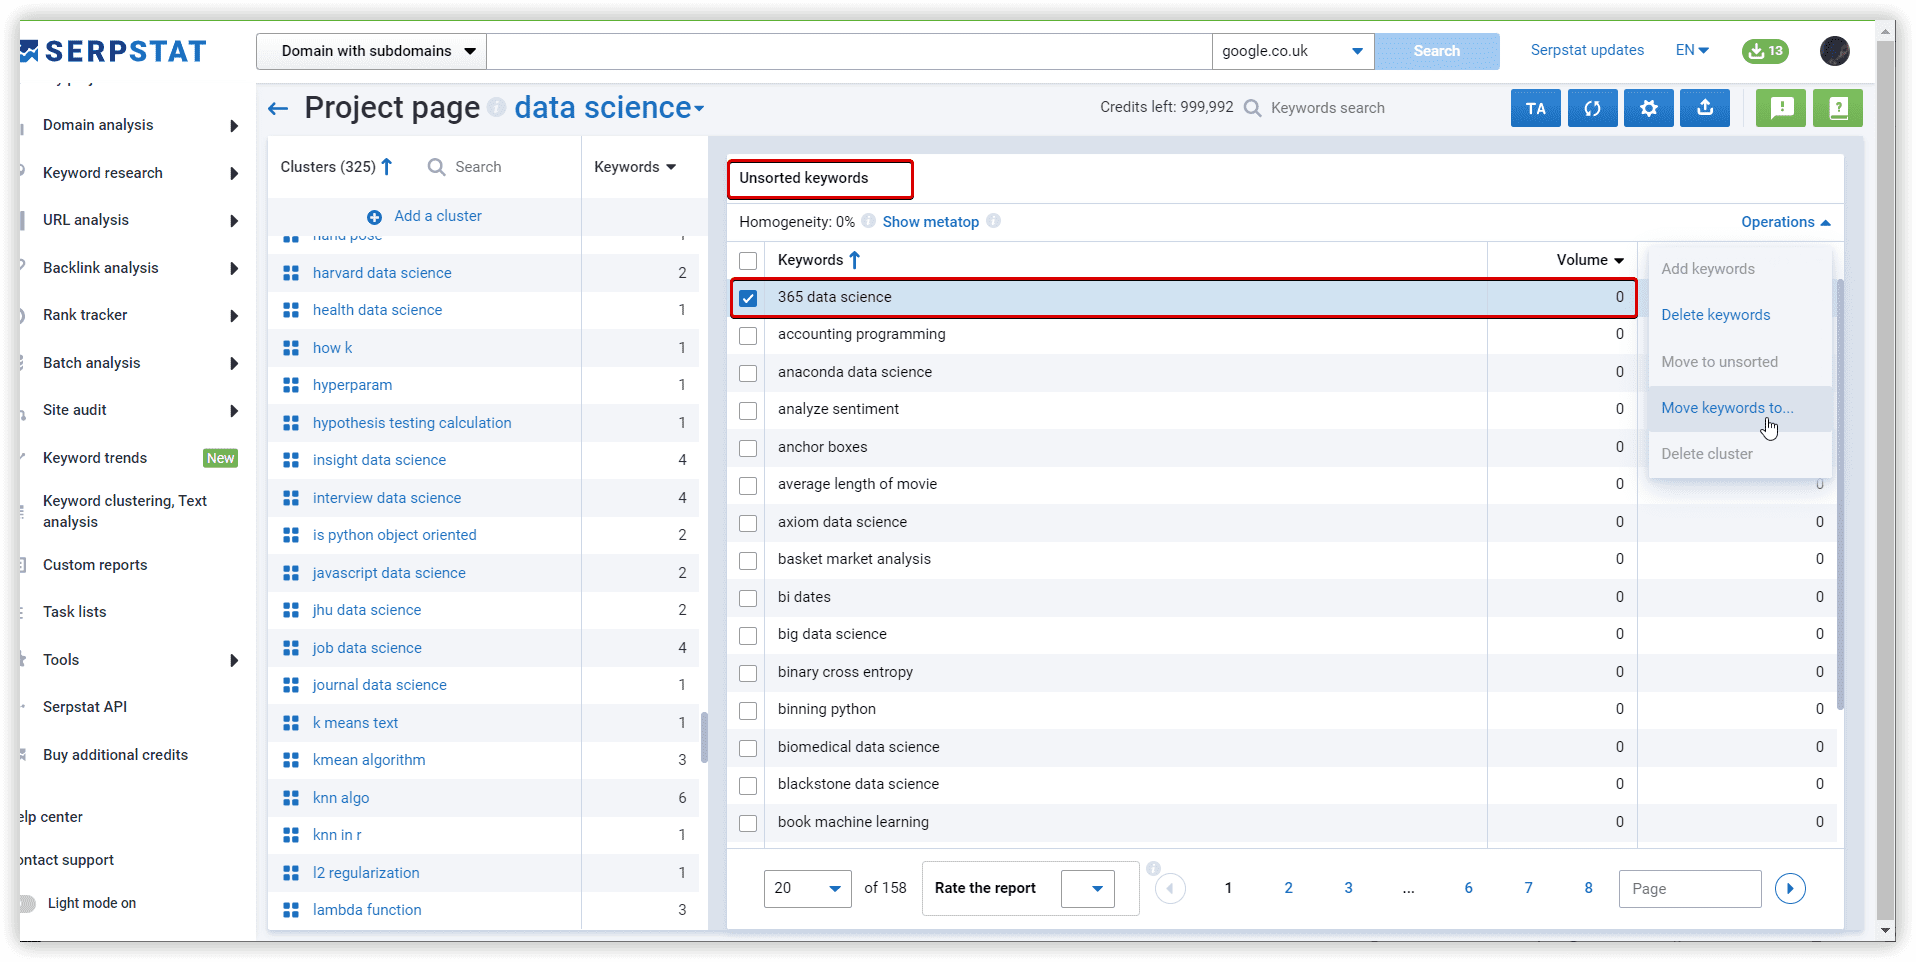Click the green feedback speech bubble icon
Image resolution: width=1916 pixels, height=962 pixels.
click(x=1780, y=108)
